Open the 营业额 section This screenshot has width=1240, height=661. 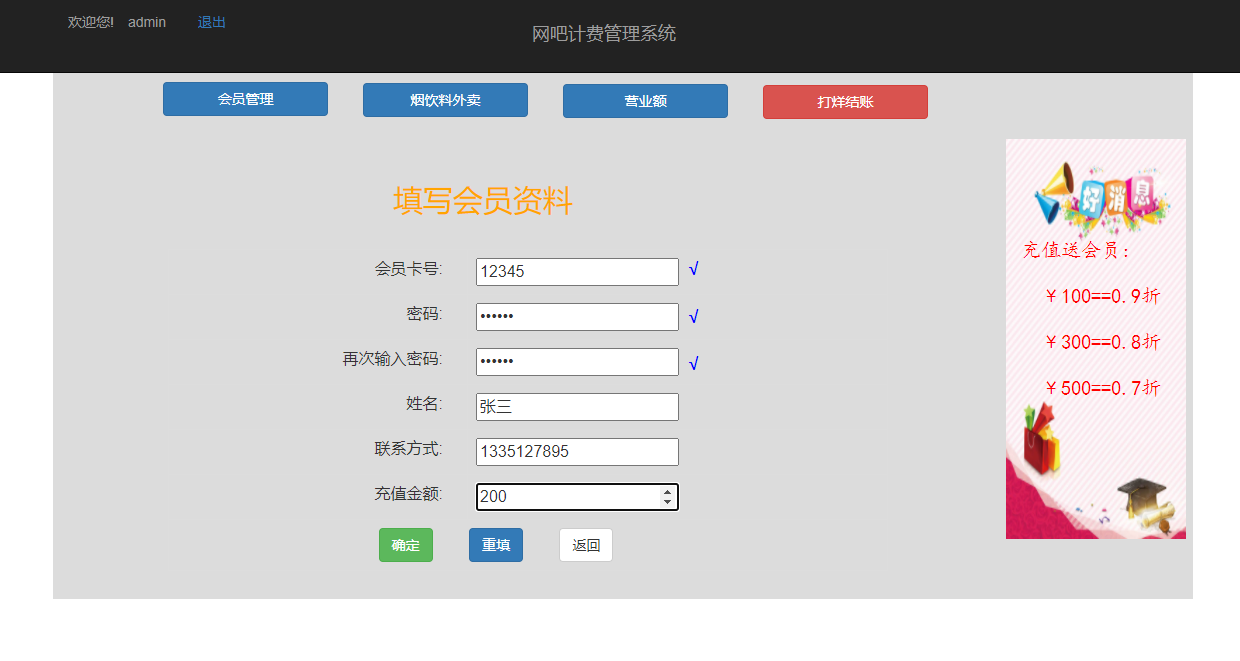coord(645,100)
